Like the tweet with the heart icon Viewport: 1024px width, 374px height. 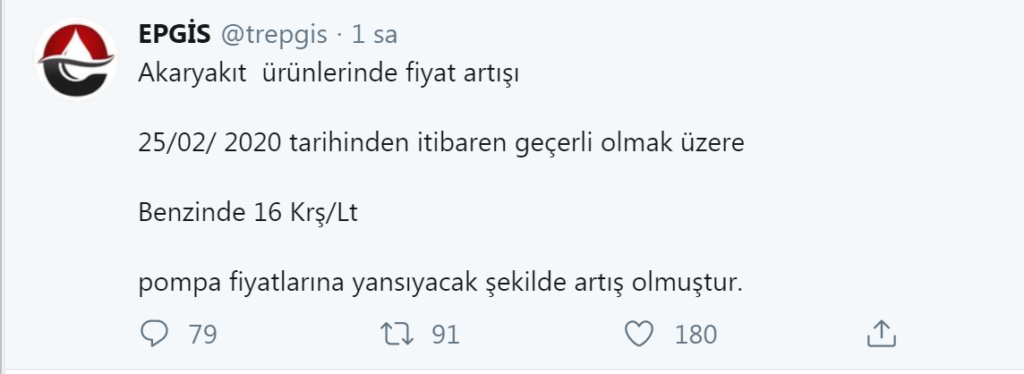click(639, 334)
